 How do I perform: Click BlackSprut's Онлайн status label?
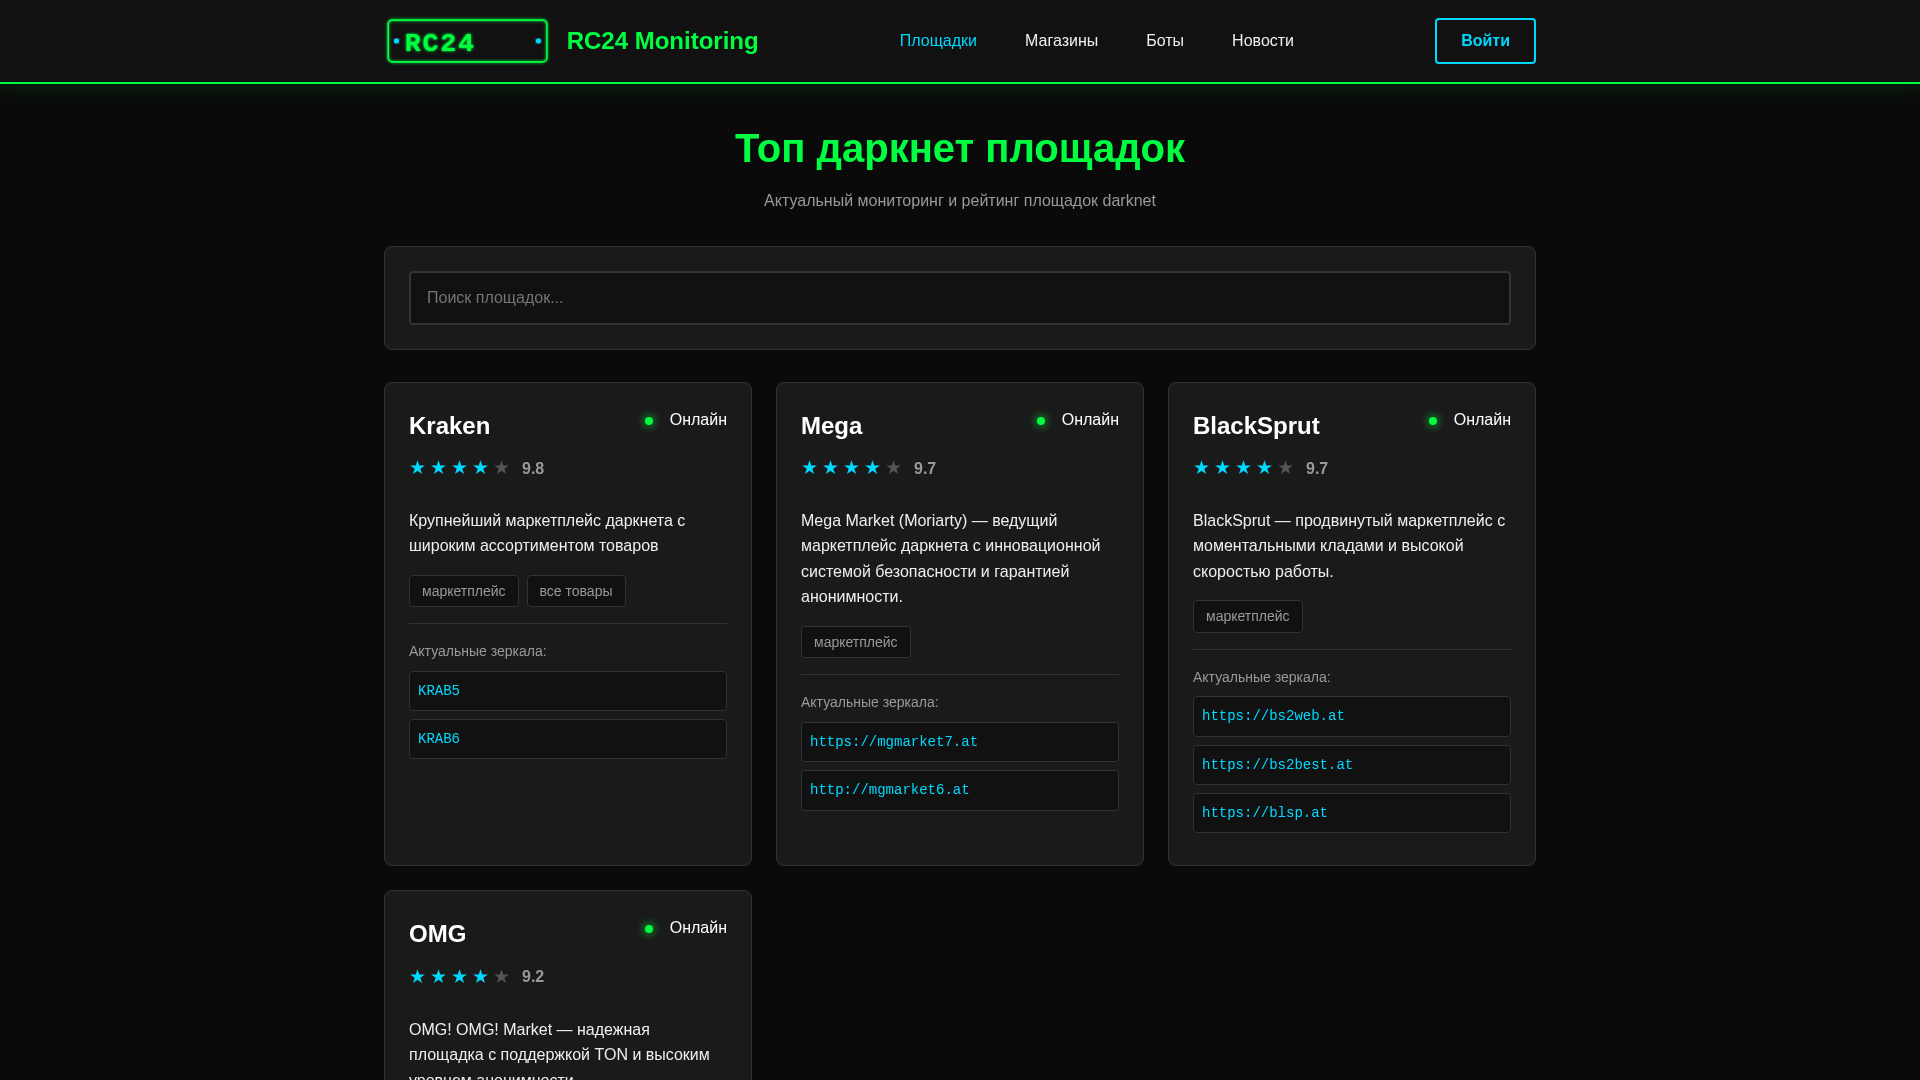pos(1482,420)
